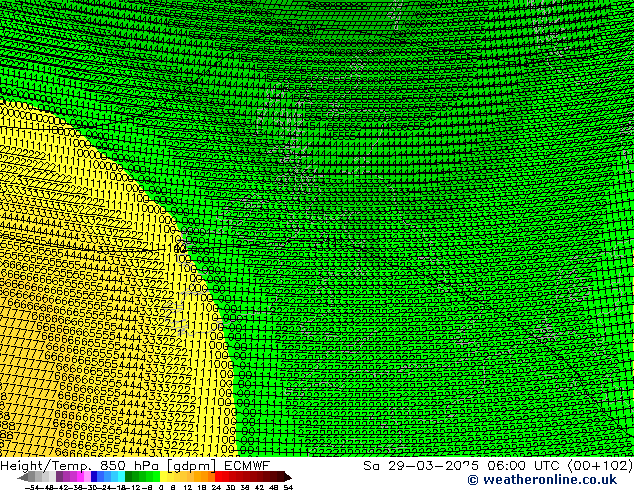The width and height of the screenshot is (634, 490).
Task: Click the bright red swatch in the legend
Action: (218, 476)
